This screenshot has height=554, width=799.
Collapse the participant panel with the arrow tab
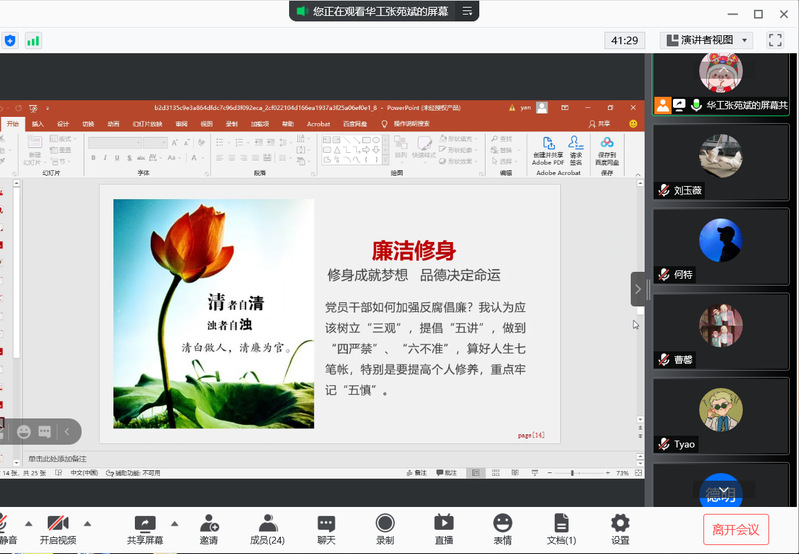pyautogui.click(x=637, y=289)
